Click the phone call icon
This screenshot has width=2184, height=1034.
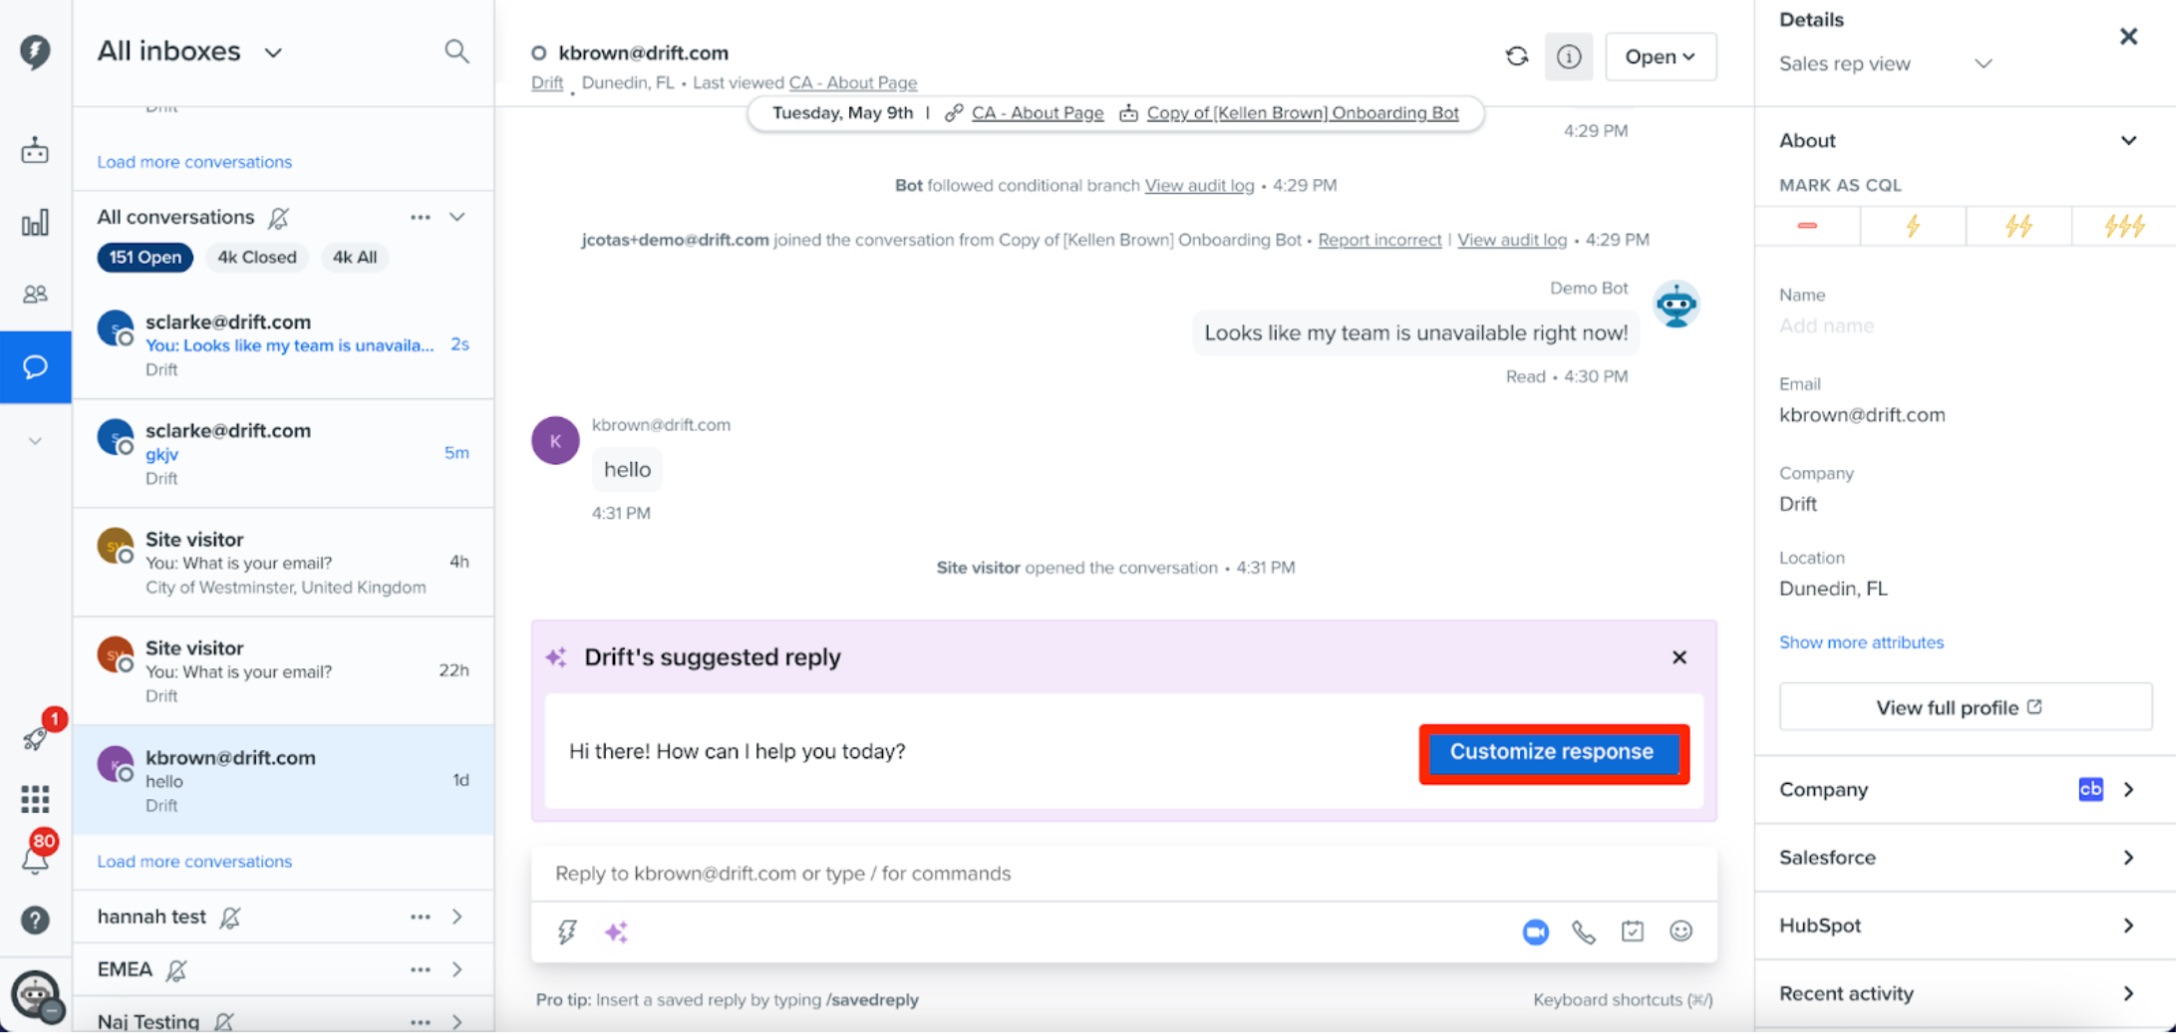[1583, 933]
